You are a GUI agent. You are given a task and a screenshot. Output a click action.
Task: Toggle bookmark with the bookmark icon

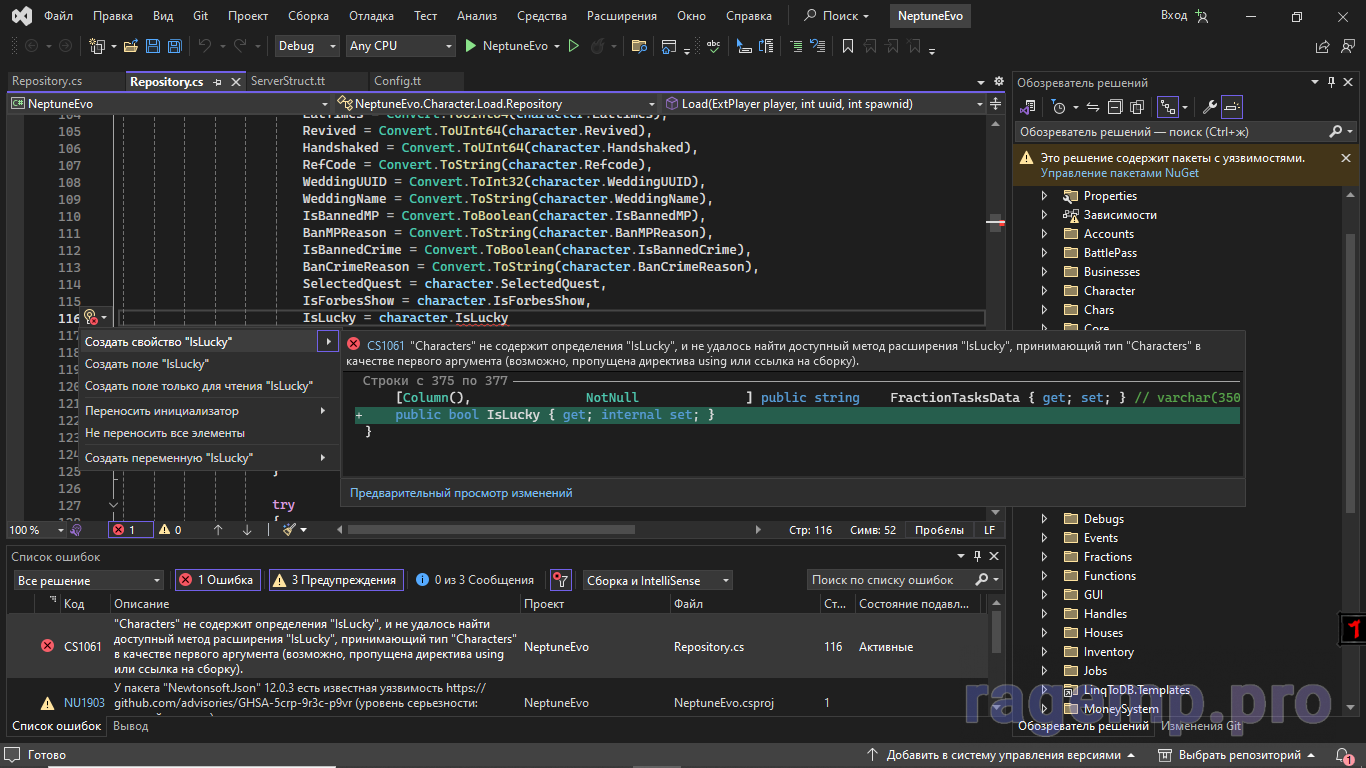coord(847,46)
